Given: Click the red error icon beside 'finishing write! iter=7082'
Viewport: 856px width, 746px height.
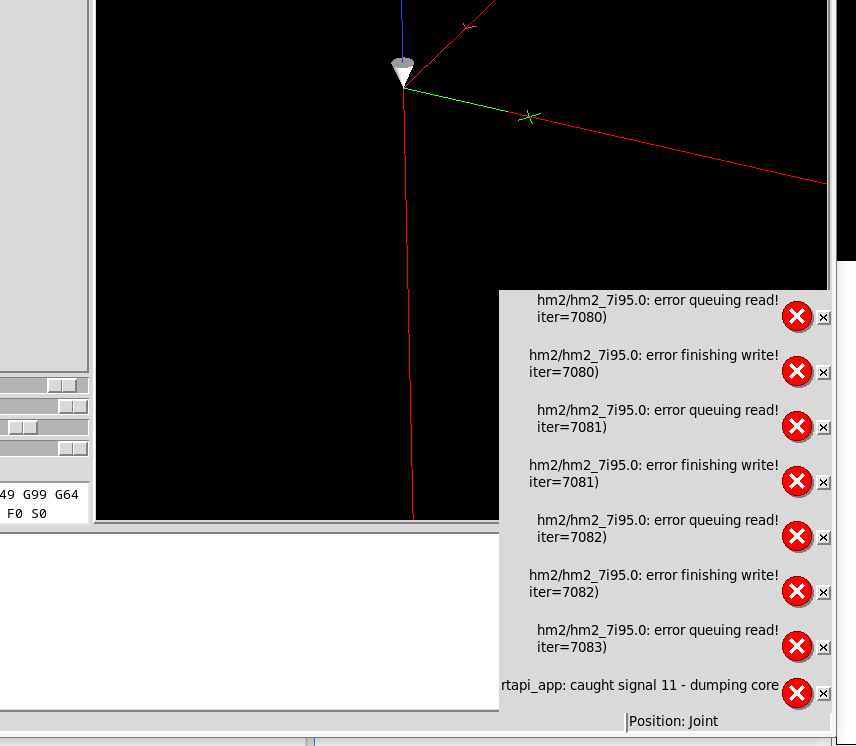Looking at the screenshot, I should click(797, 592).
